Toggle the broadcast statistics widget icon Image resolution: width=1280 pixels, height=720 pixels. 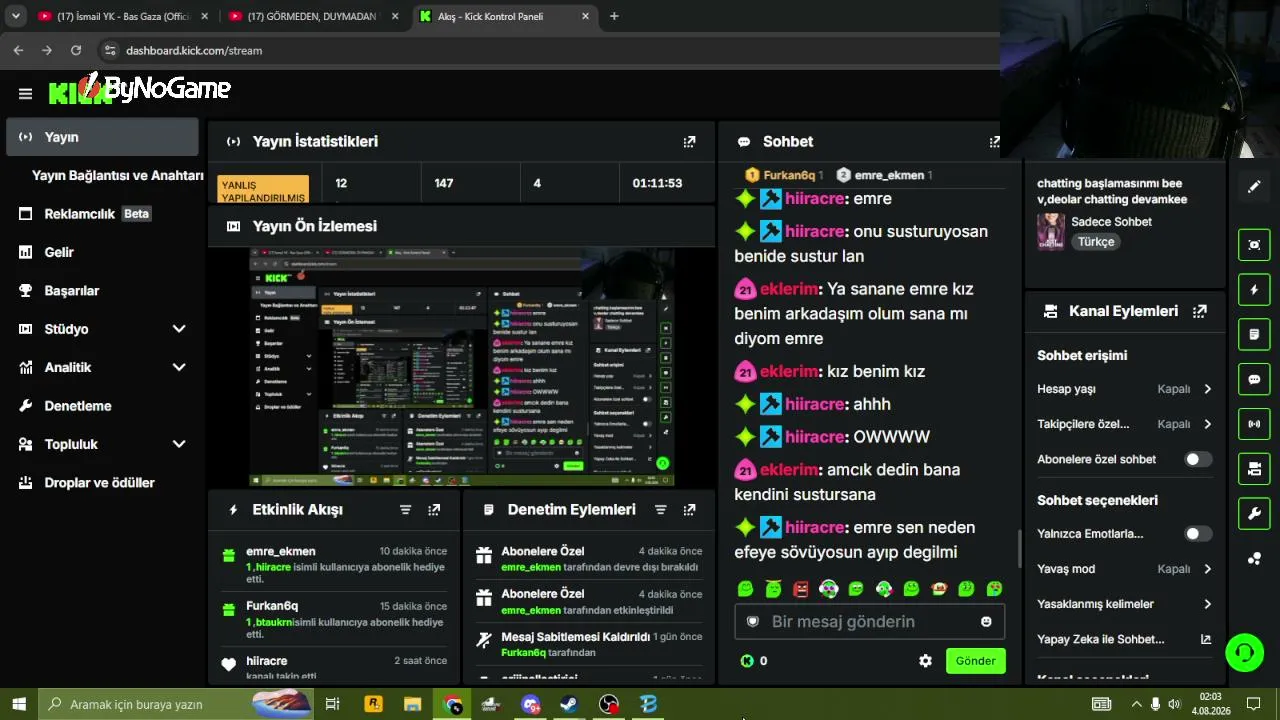coord(1254,424)
